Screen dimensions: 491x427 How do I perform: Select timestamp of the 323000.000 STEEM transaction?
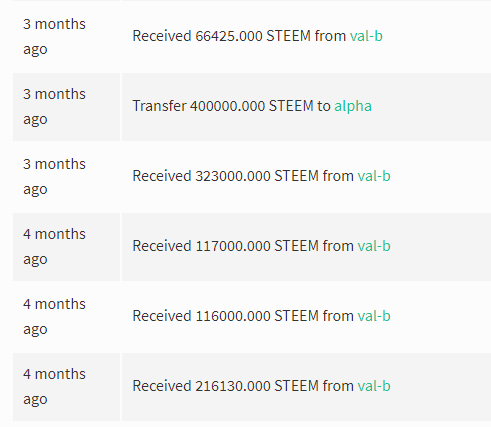(54, 177)
